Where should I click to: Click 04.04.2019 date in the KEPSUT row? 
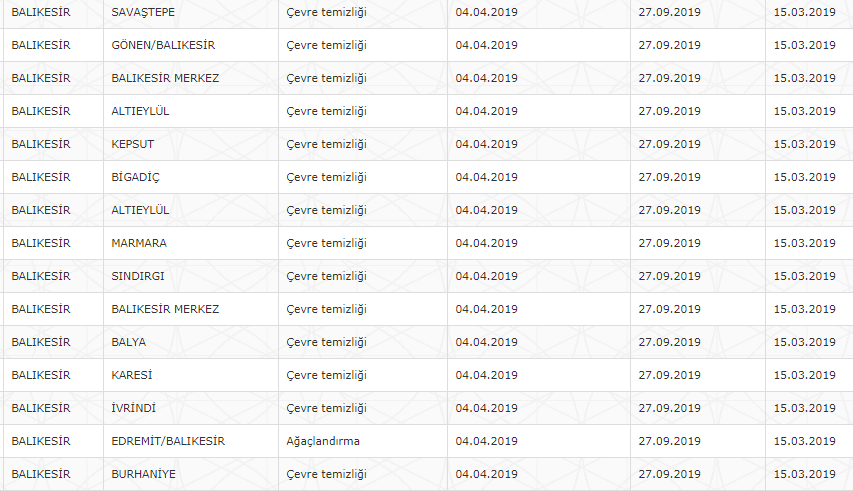(486, 144)
